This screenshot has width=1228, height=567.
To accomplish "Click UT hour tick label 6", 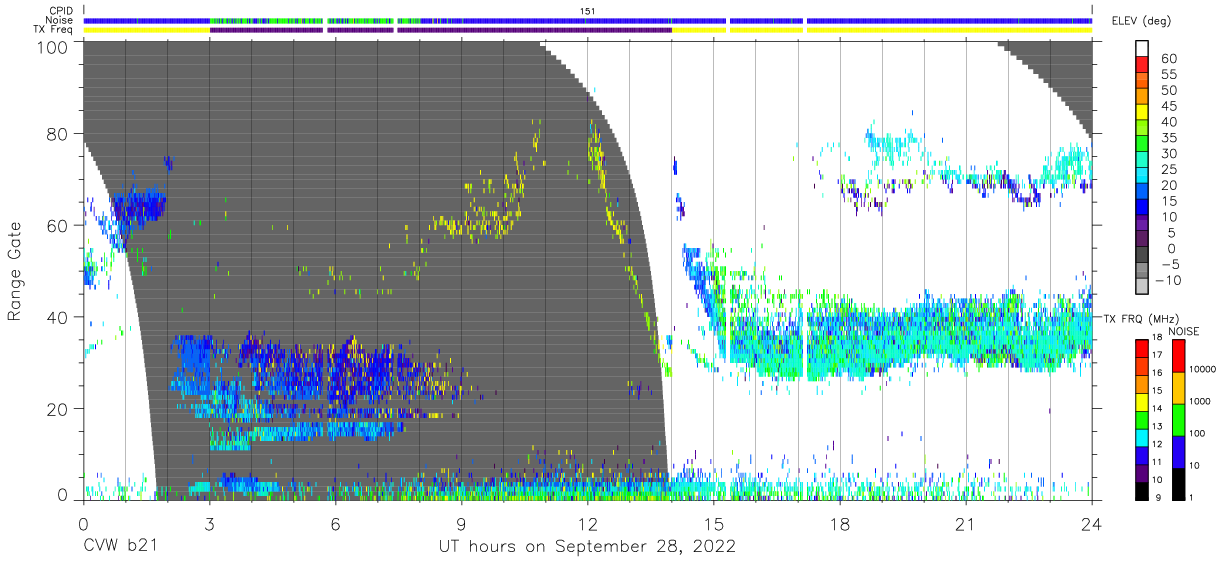I will 335,523.
